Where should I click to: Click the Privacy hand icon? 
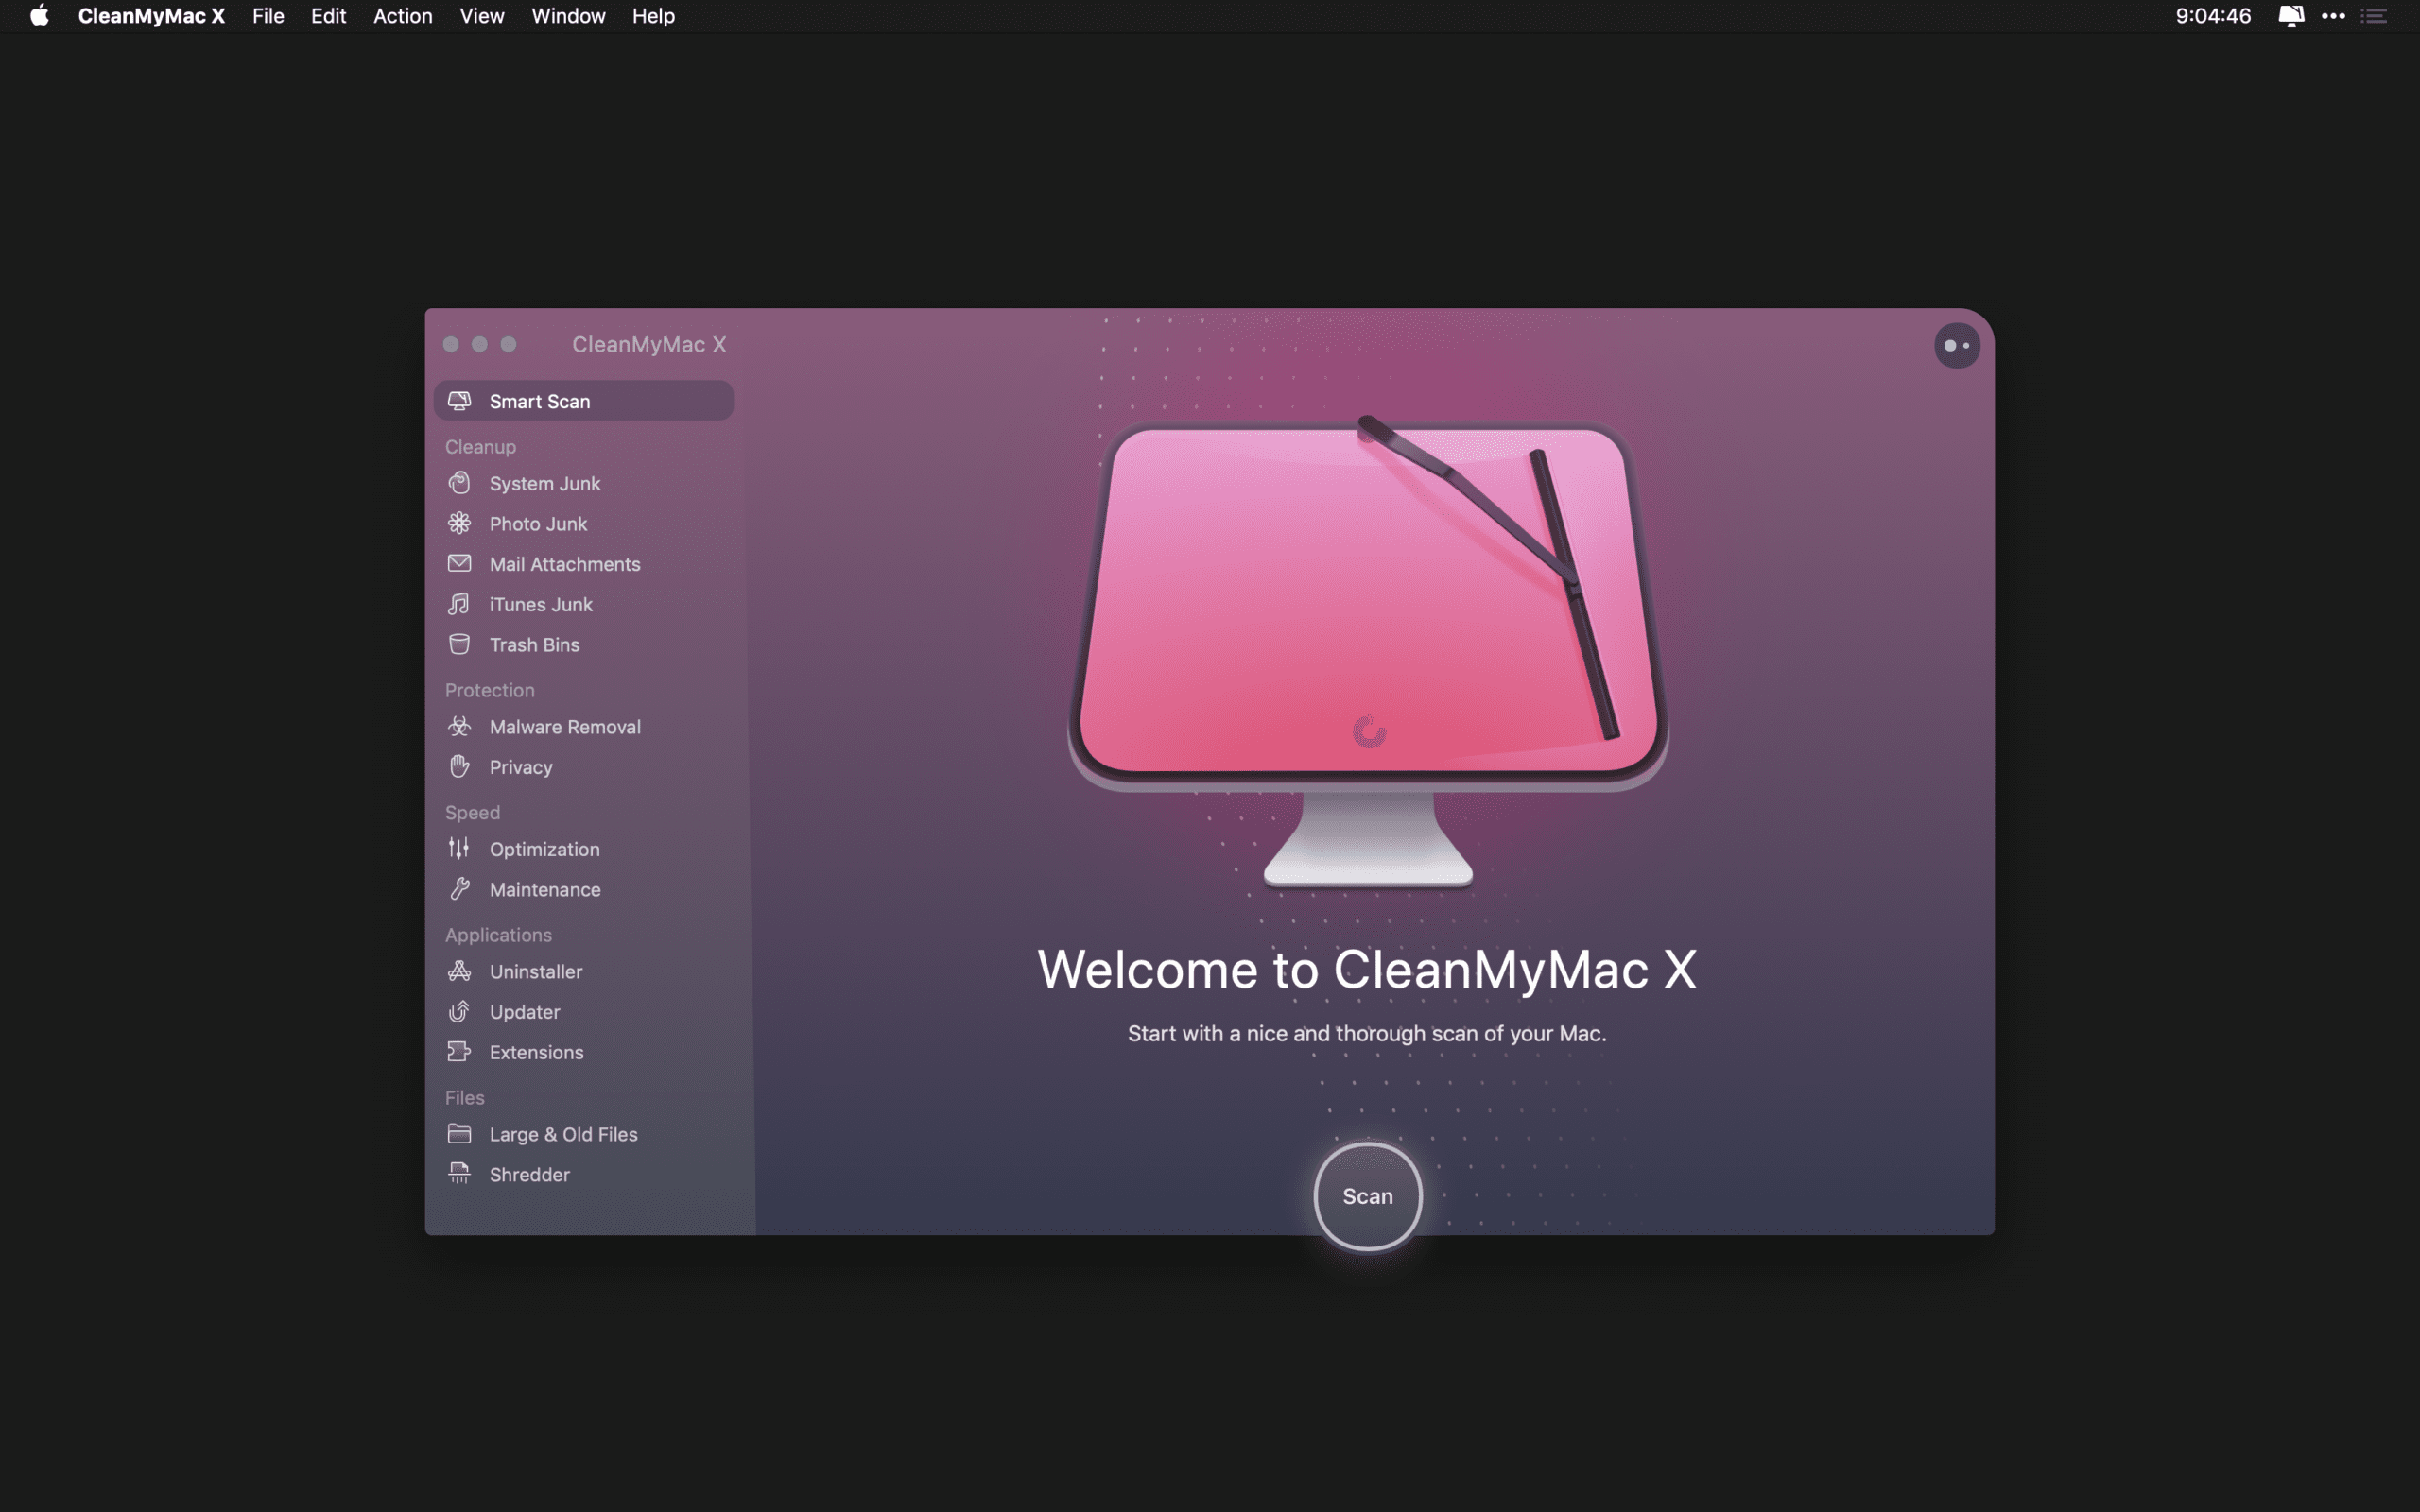[x=459, y=766]
